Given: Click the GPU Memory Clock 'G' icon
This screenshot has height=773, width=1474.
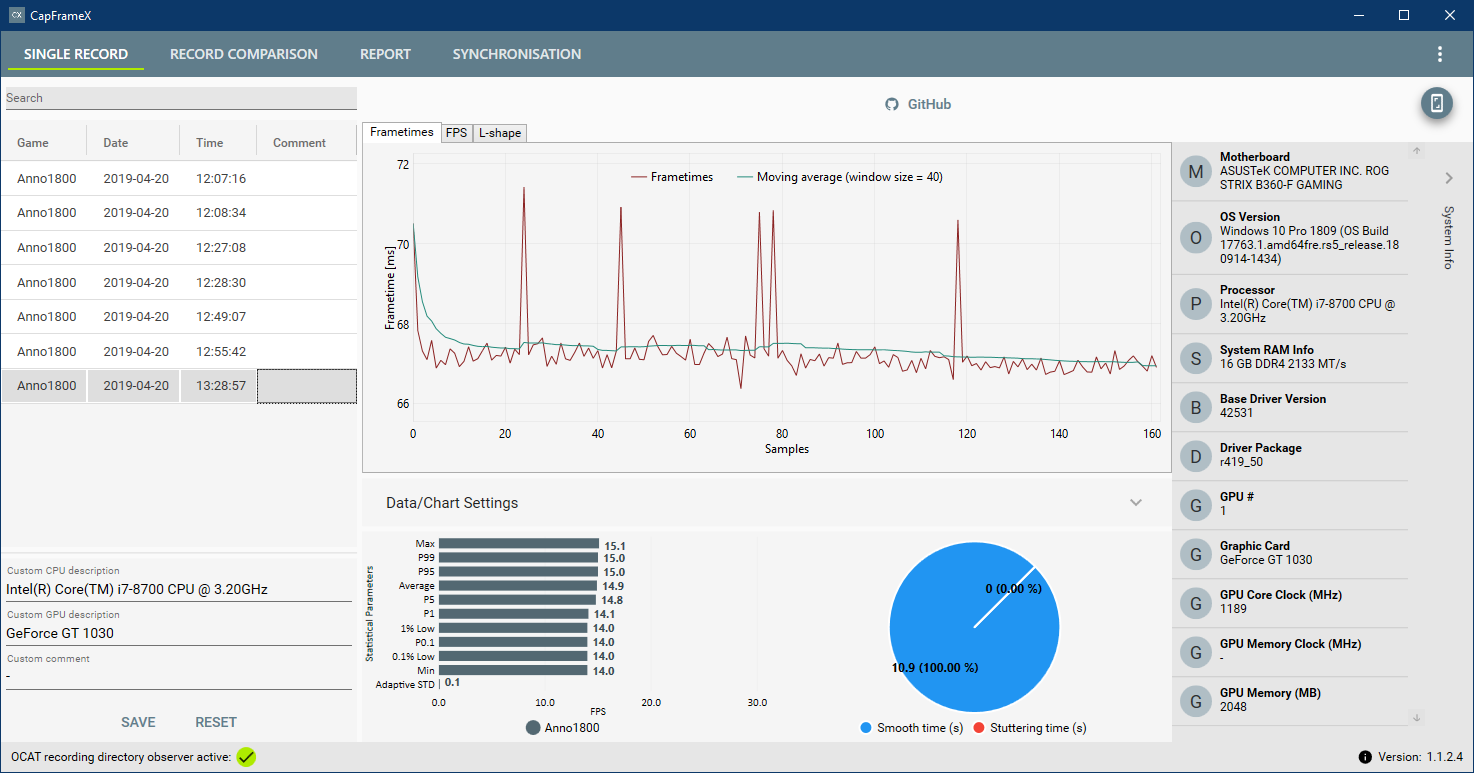Looking at the screenshot, I should tap(1196, 651).
